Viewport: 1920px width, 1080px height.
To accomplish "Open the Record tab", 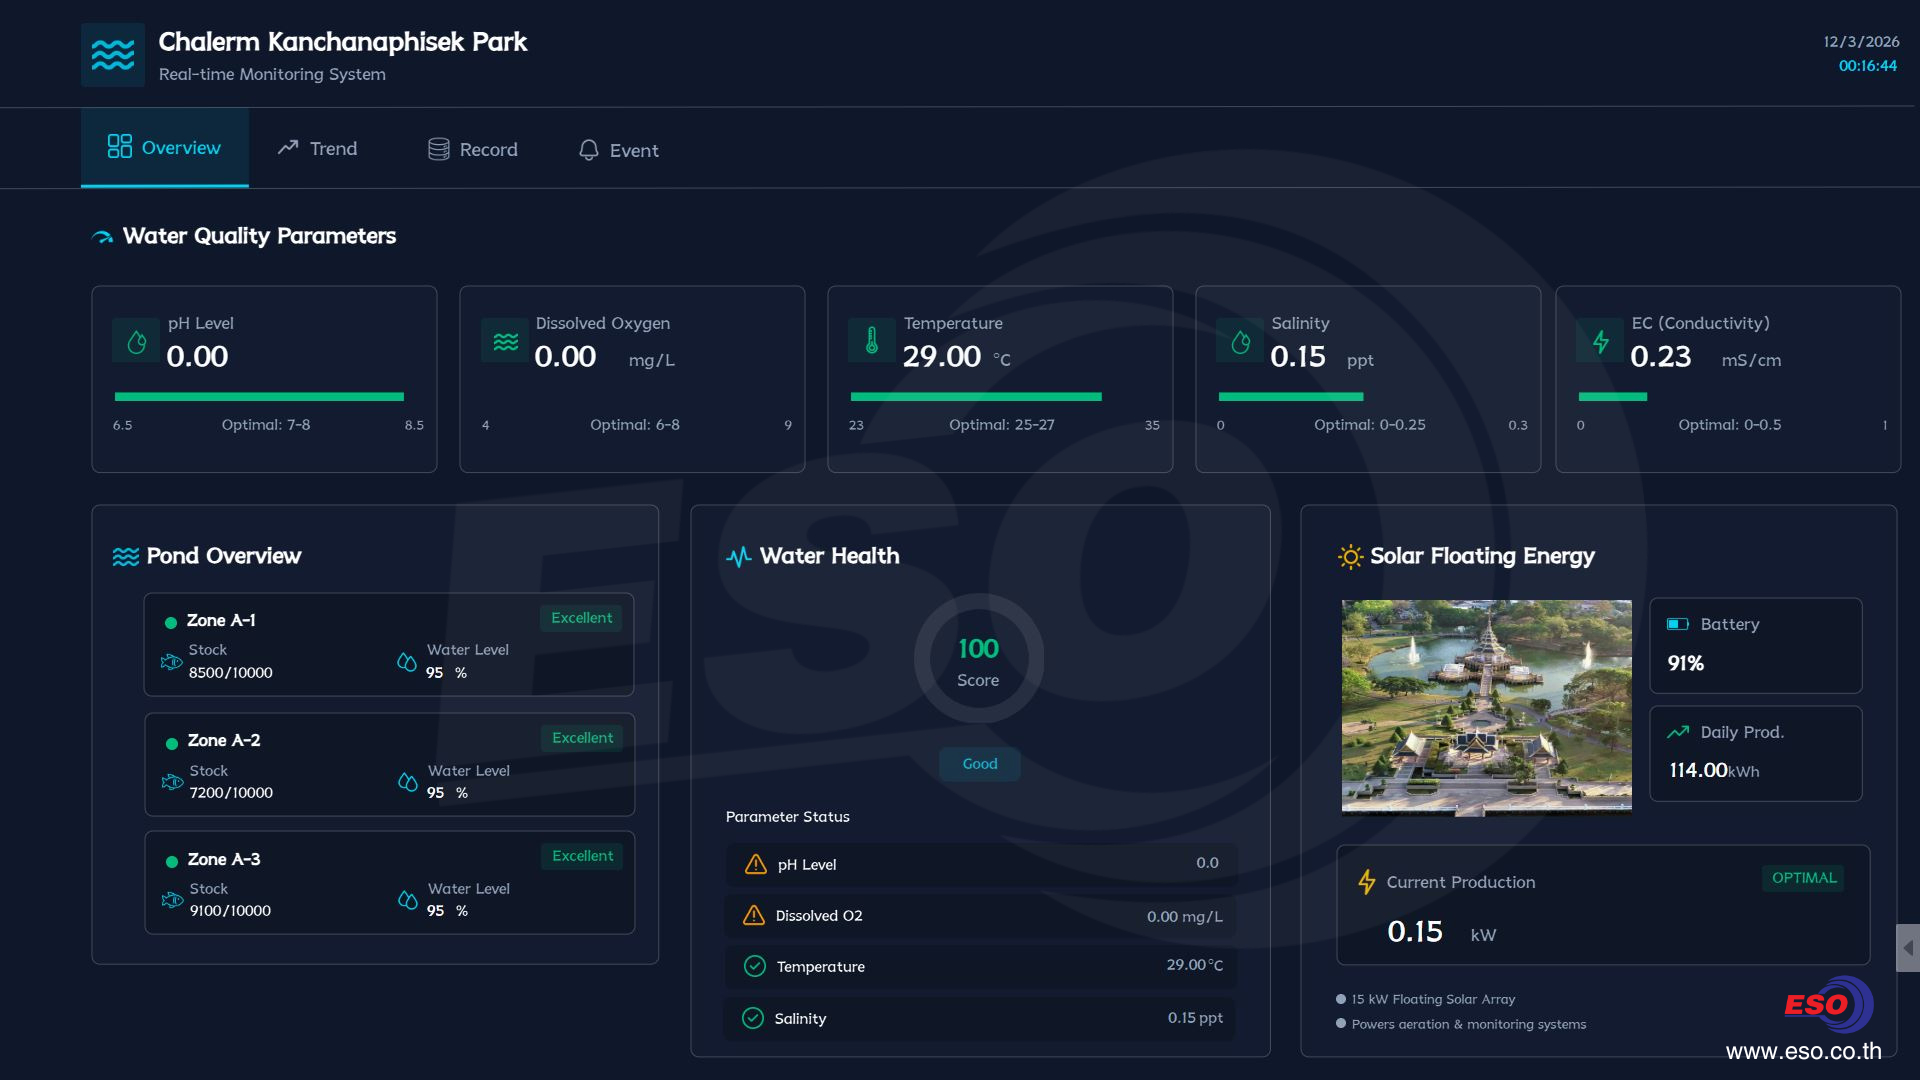I will tap(473, 150).
